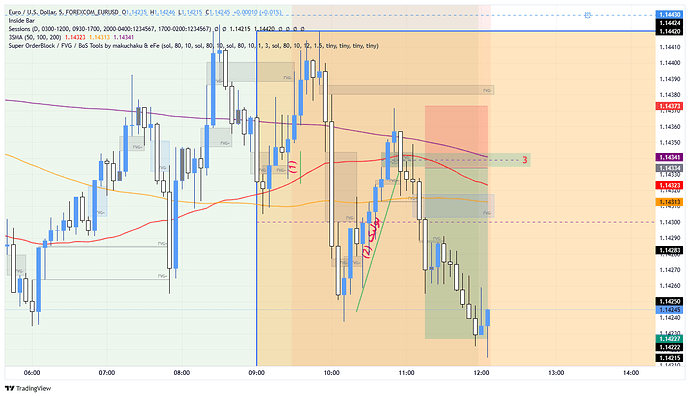This screenshot has height=396, width=690.
Task: Click the 1.14400 price scale tick
Action: [670, 63]
